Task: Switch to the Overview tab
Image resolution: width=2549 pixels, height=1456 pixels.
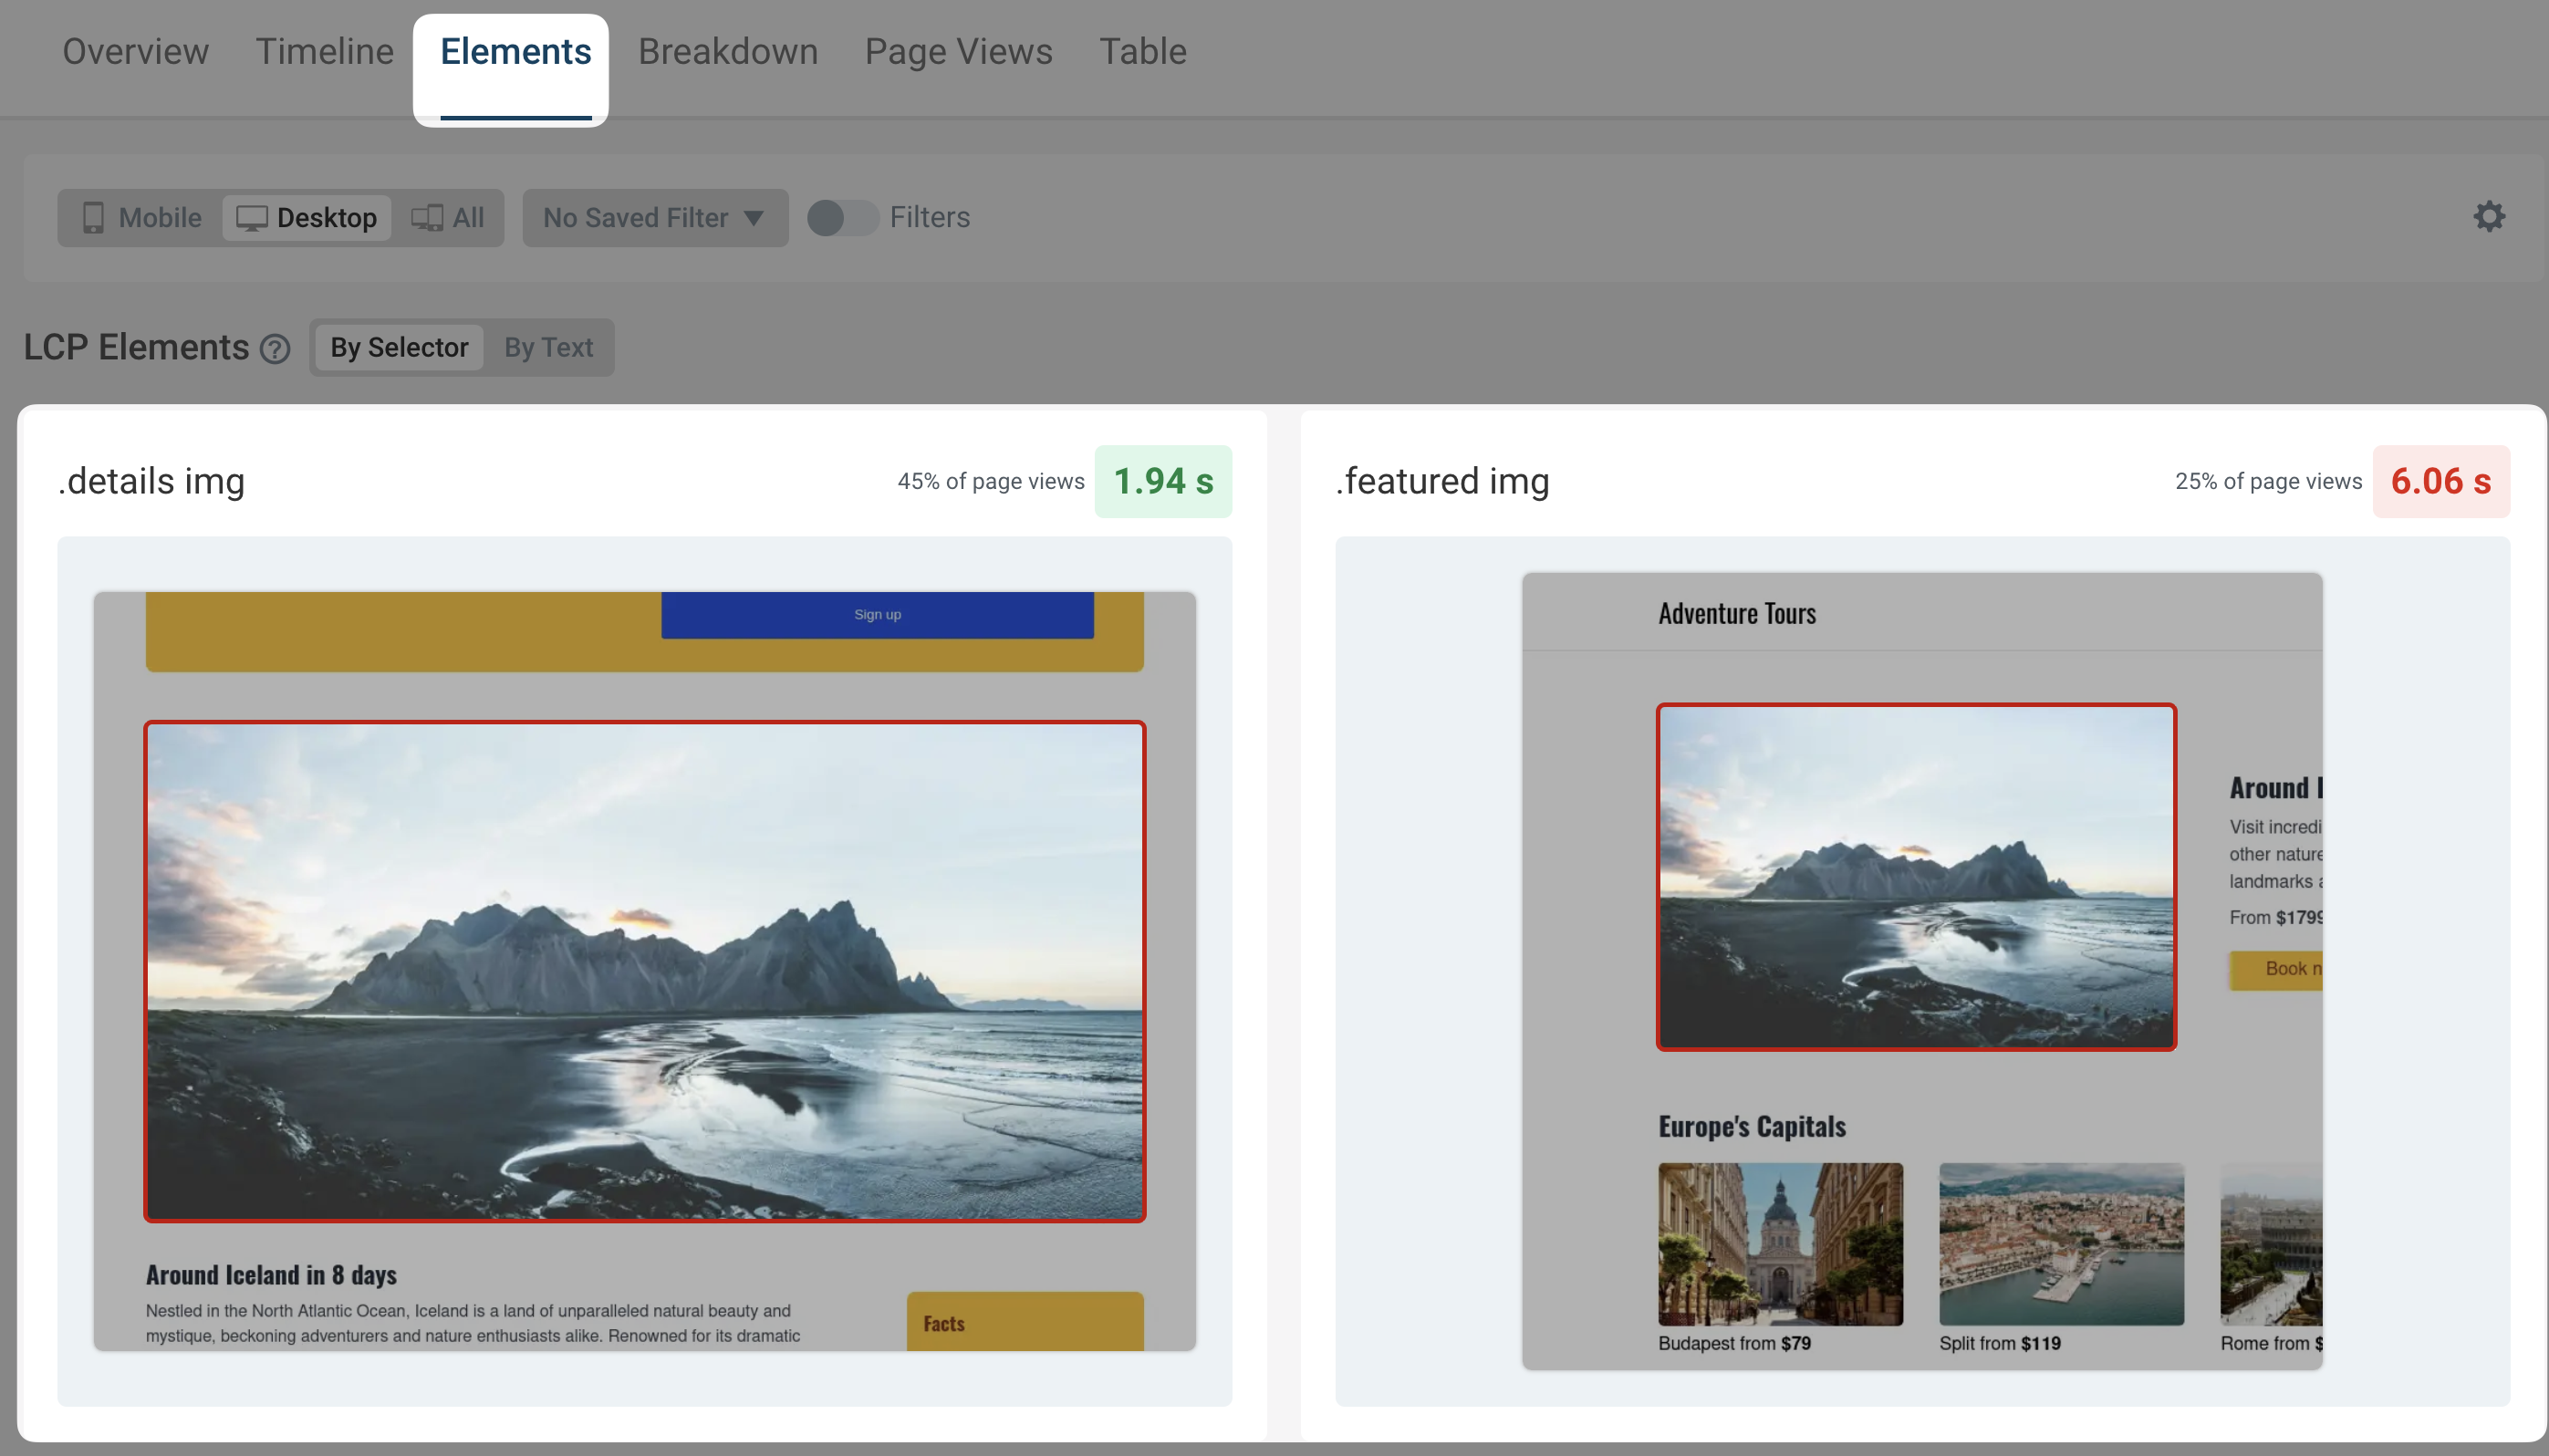Action: click(x=136, y=51)
